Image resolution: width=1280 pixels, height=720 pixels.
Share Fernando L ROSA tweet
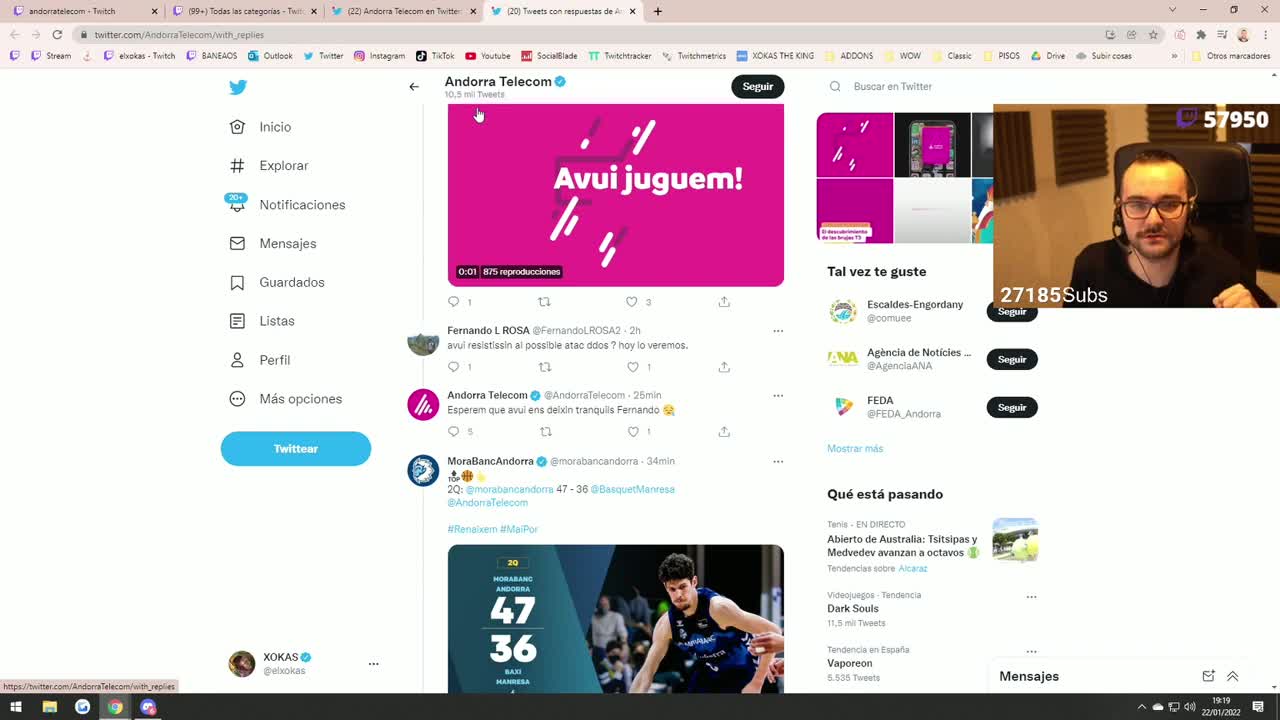pyautogui.click(x=724, y=367)
